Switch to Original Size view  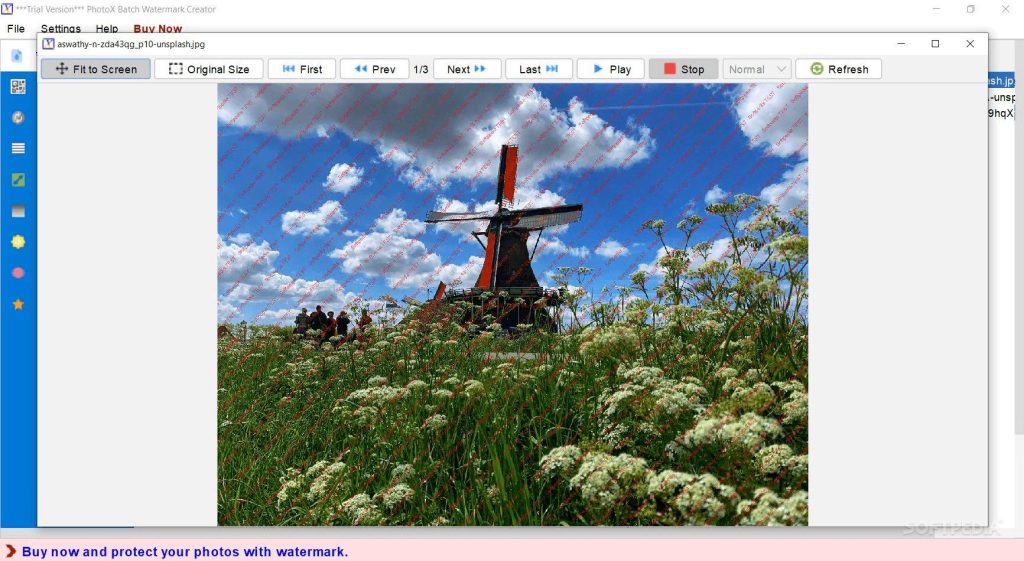(209, 69)
